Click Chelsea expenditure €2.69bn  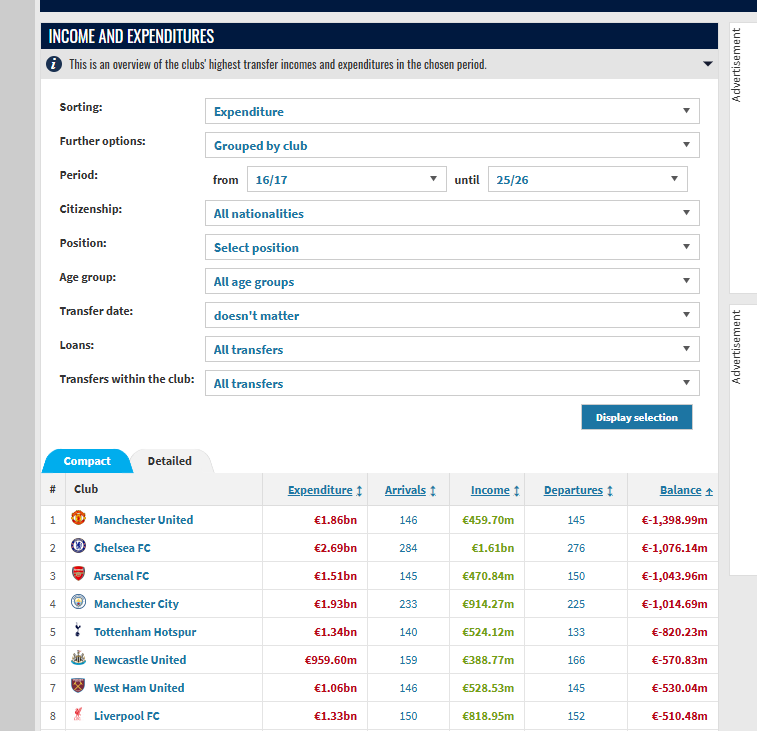click(x=335, y=548)
